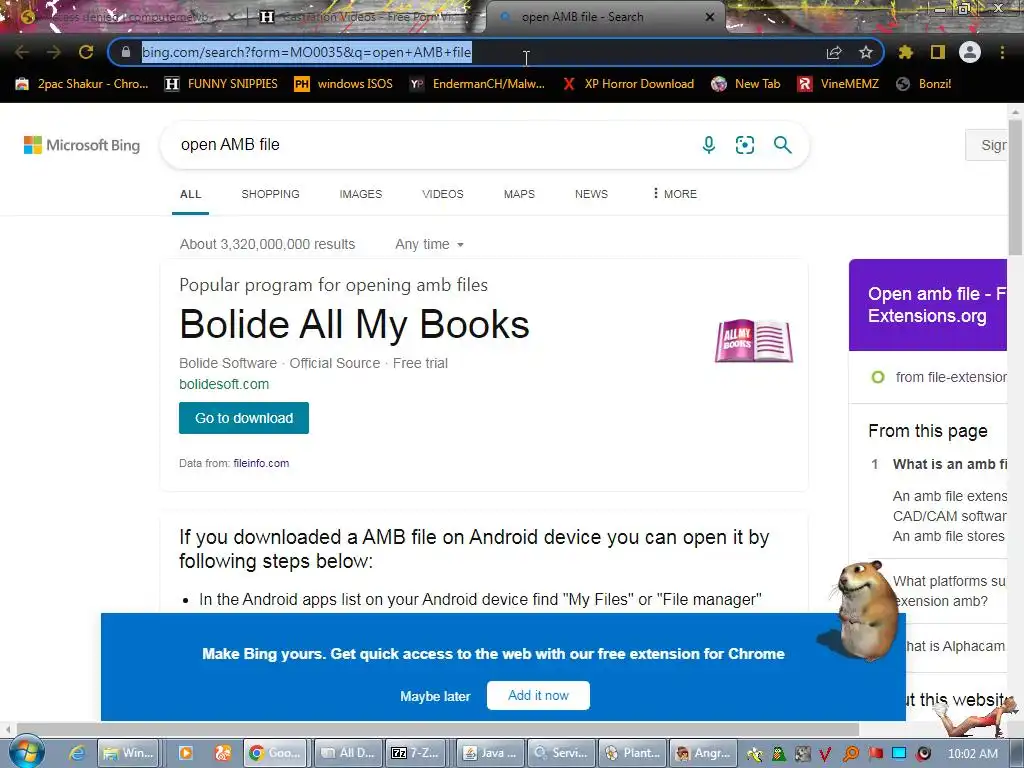Click Maybe later on the Bing banner
Image resolution: width=1024 pixels, height=768 pixels.
pyautogui.click(x=435, y=696)
